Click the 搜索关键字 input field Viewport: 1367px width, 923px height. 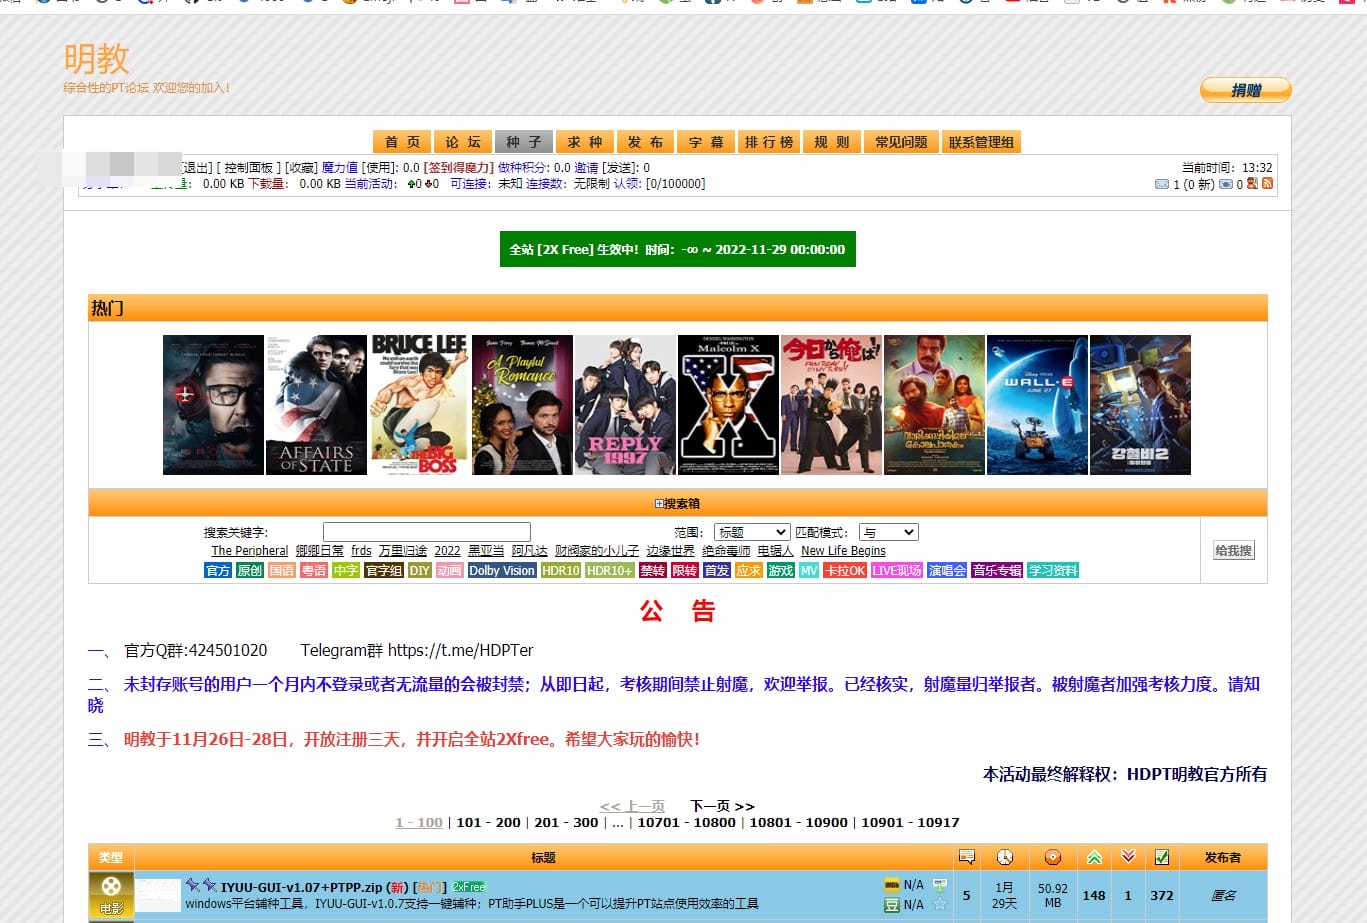point(426,532)
